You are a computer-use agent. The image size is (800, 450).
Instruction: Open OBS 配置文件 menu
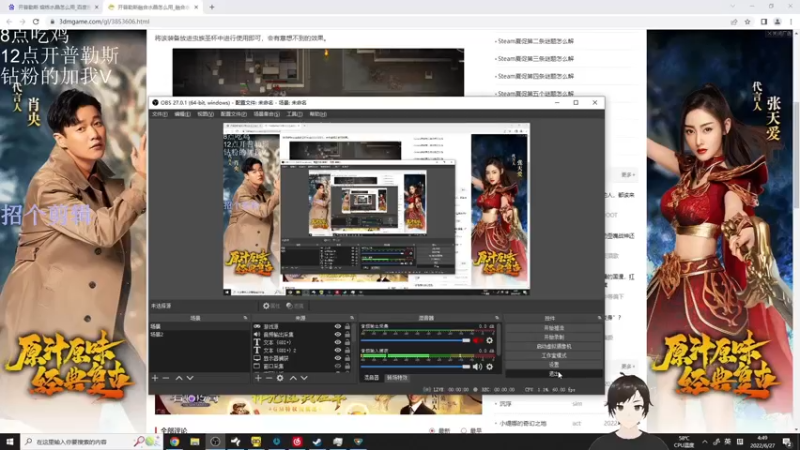coord(233,114)
